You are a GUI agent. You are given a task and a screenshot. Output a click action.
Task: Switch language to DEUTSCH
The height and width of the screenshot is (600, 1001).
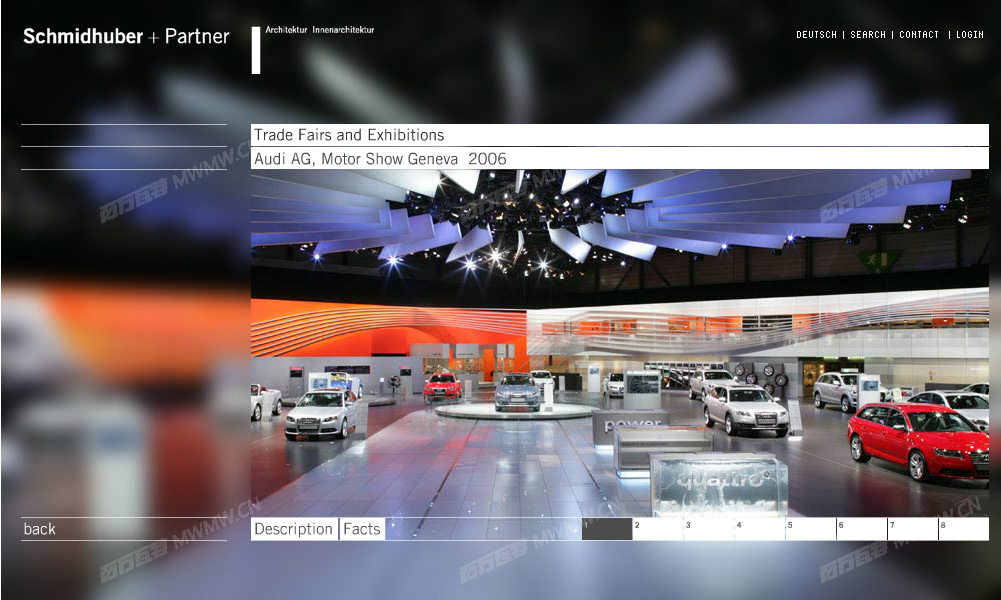[816, 34]
